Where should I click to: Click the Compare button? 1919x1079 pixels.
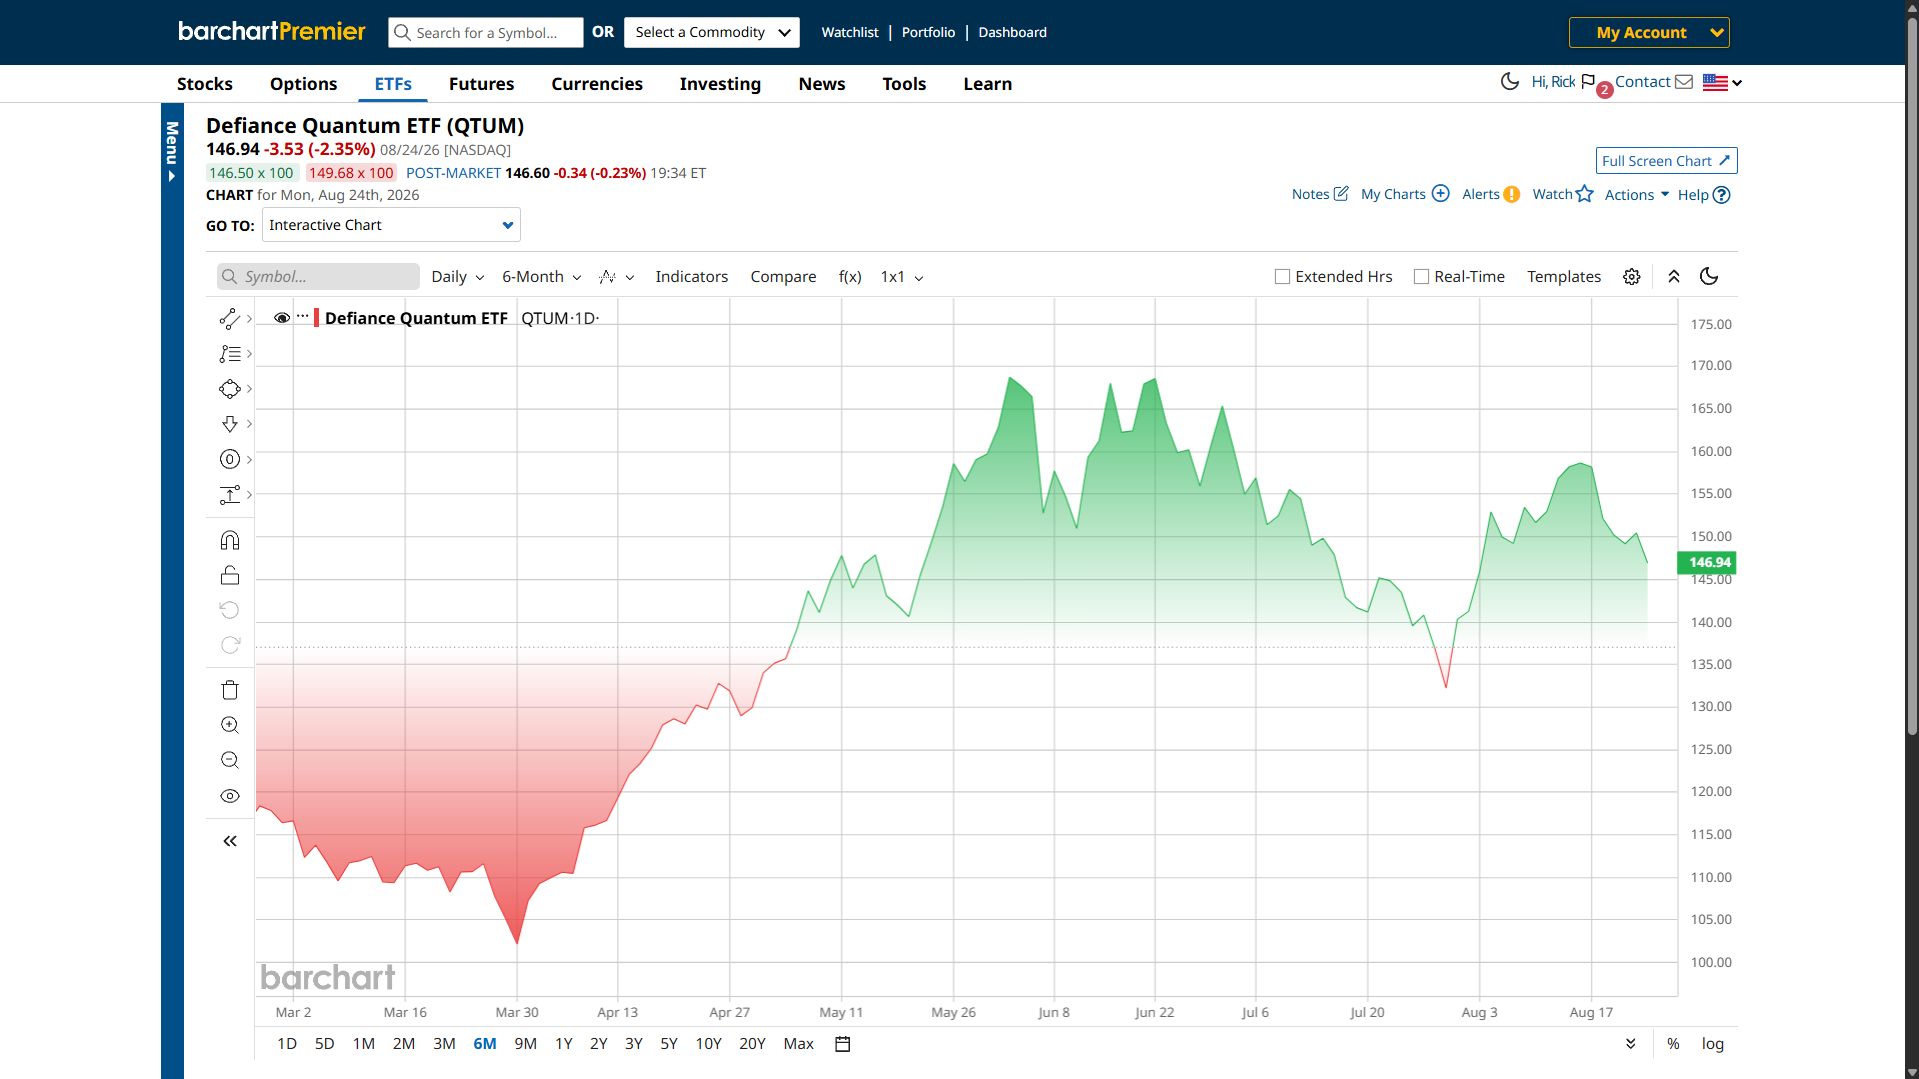pos(783,277)
